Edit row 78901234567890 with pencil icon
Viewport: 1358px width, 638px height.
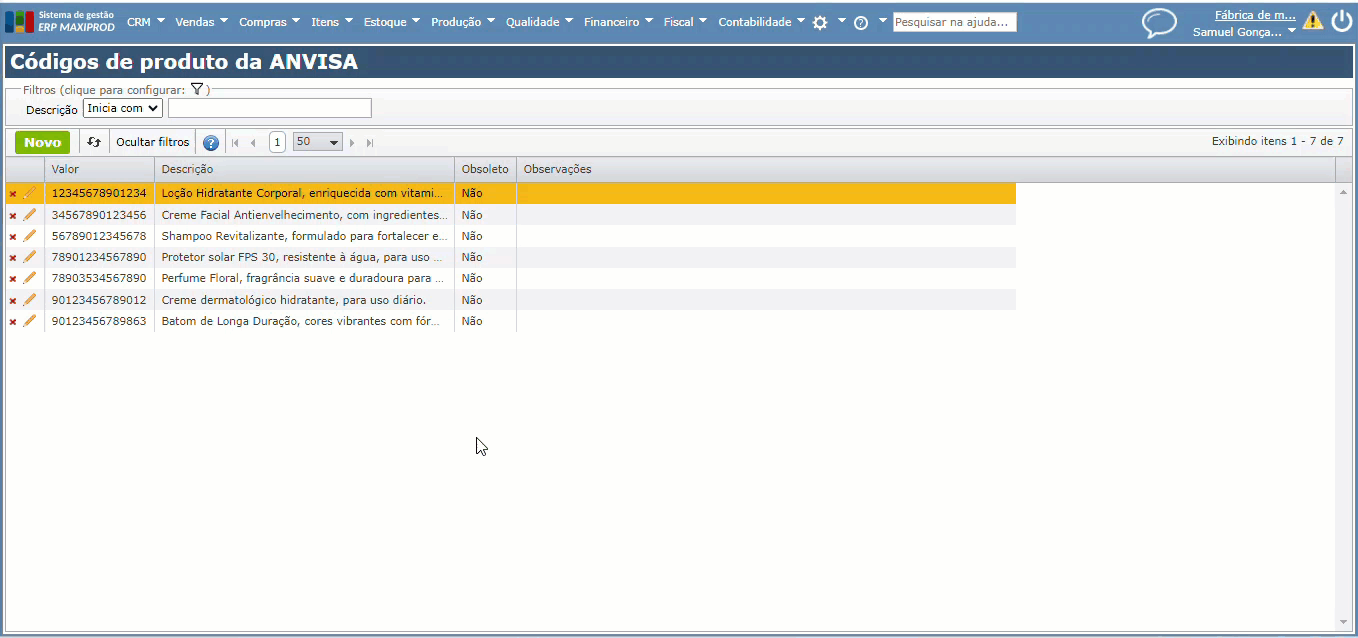[29, 256]
